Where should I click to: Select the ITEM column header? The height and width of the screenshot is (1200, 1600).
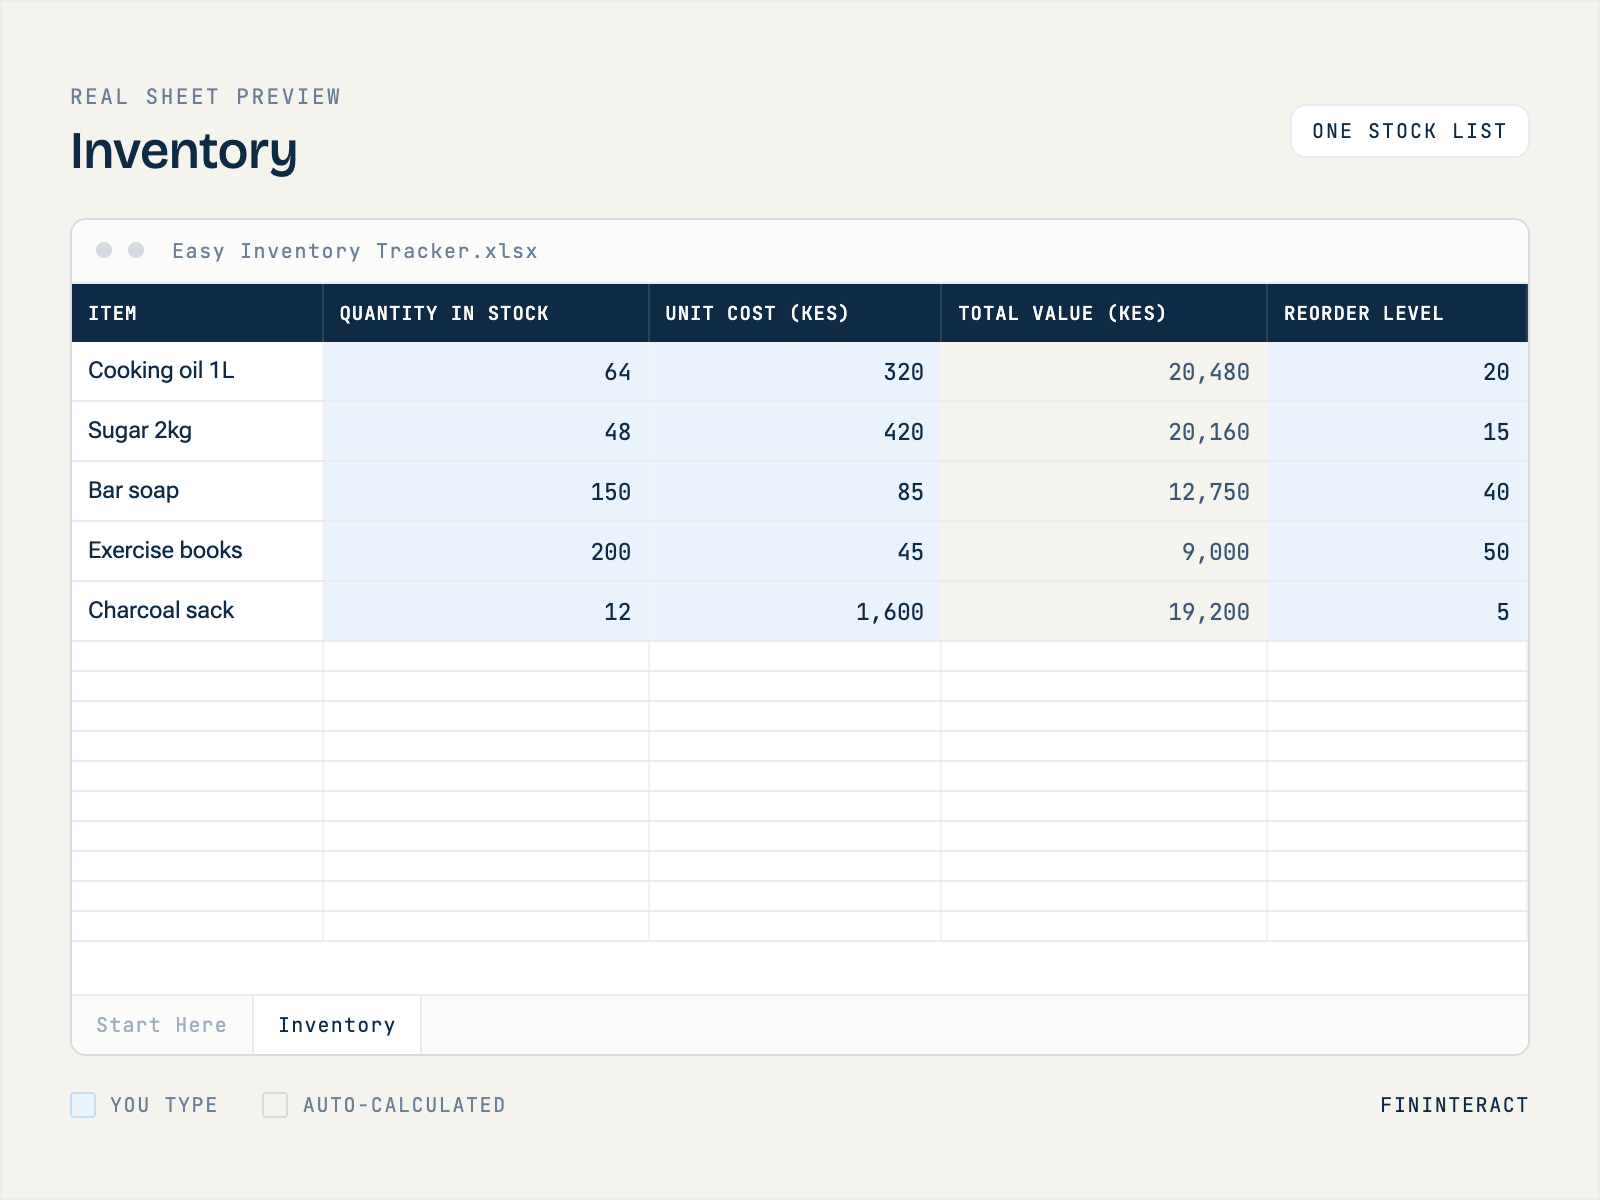click(x=197, y=313)
